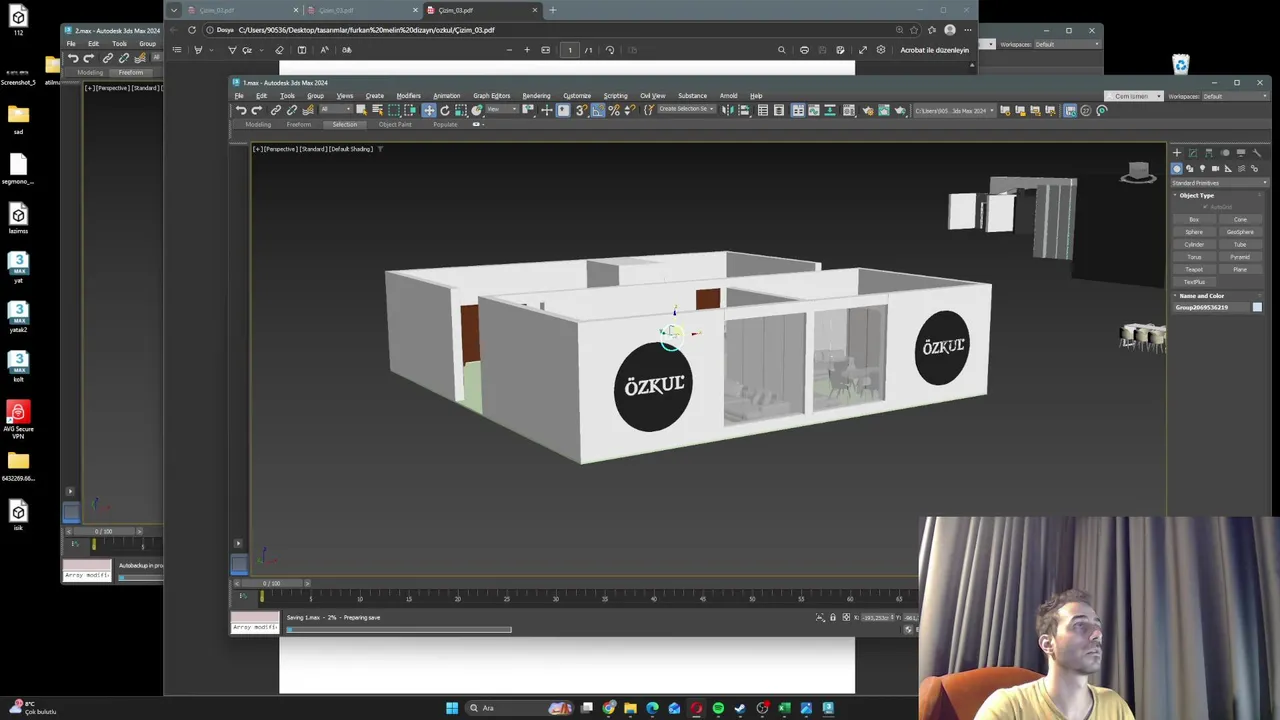Open the Render Setup teapot icon
1280x720 pixels.
pyautogui.click(x=868, y=110)
